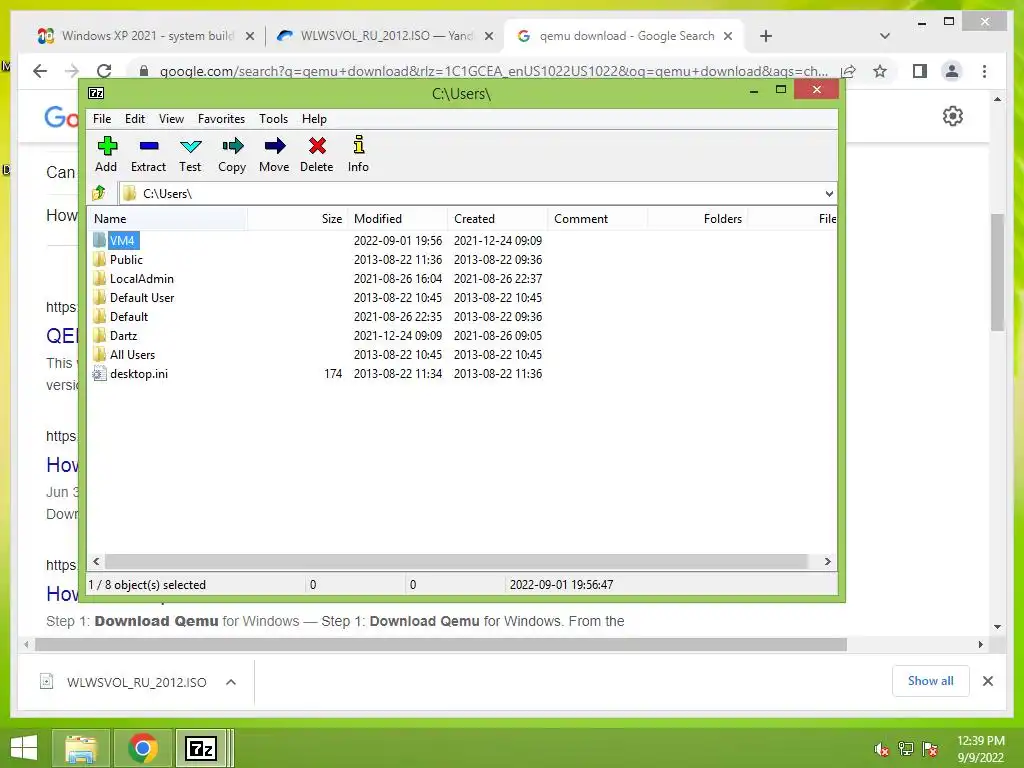Expand options for the WLWSVOL_RU_2012.ISO download

(231, 682)
